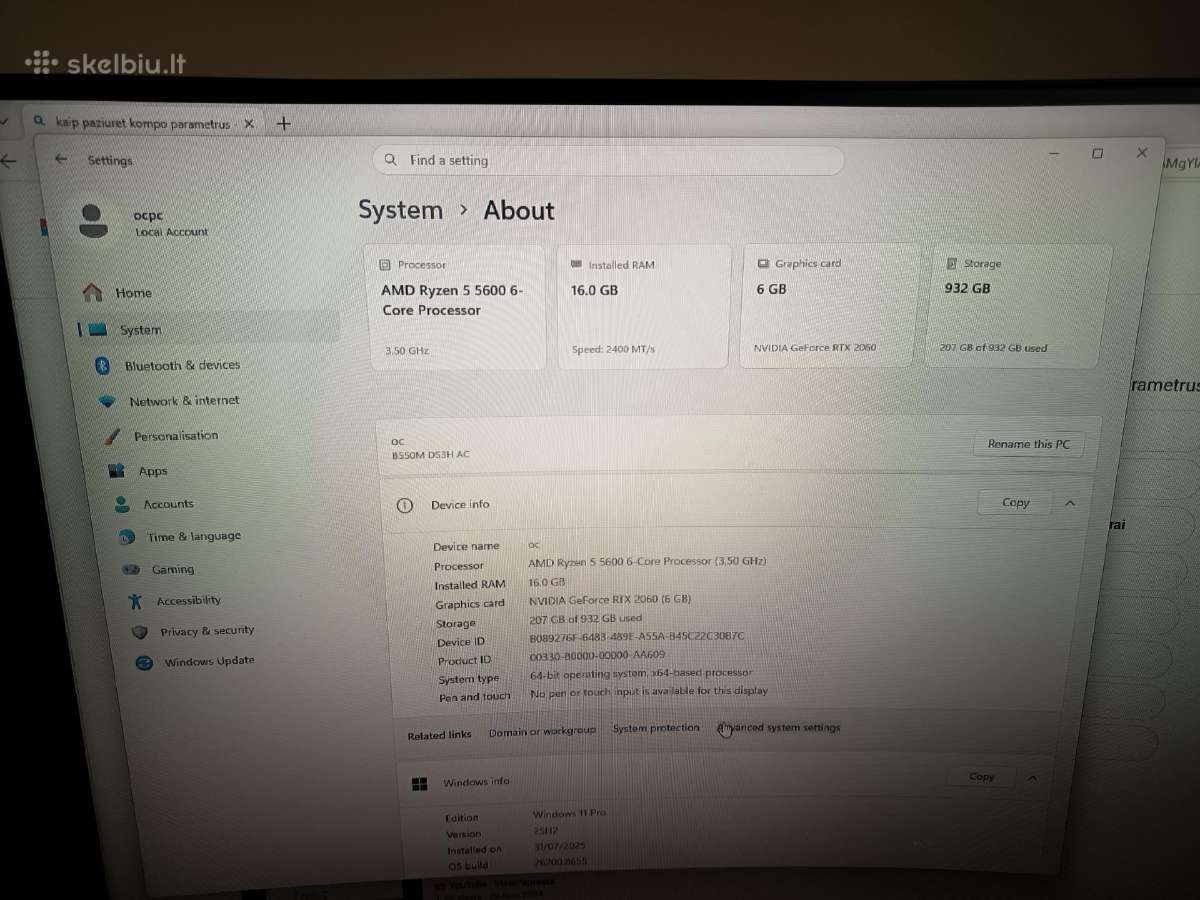The image size is (1200, 900).
Task: Select System in the sidebar
Action: [208, 329]
